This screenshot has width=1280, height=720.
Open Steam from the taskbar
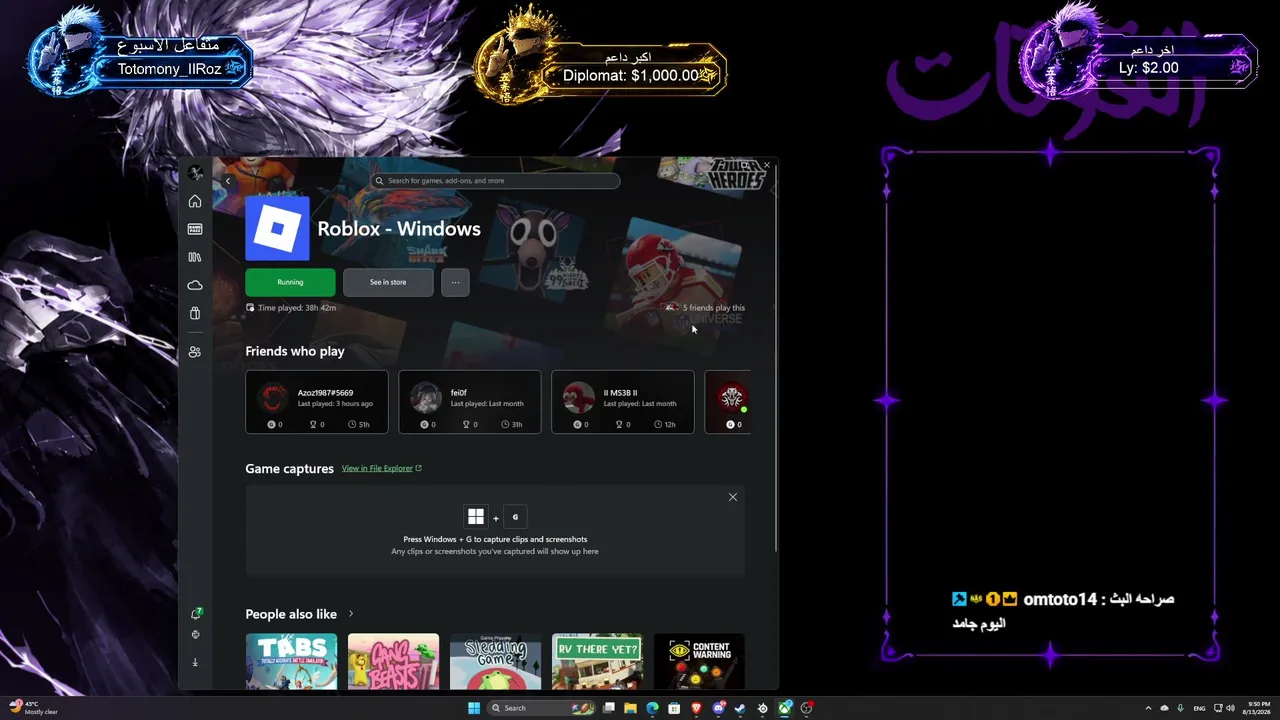[x=740, y=708]
